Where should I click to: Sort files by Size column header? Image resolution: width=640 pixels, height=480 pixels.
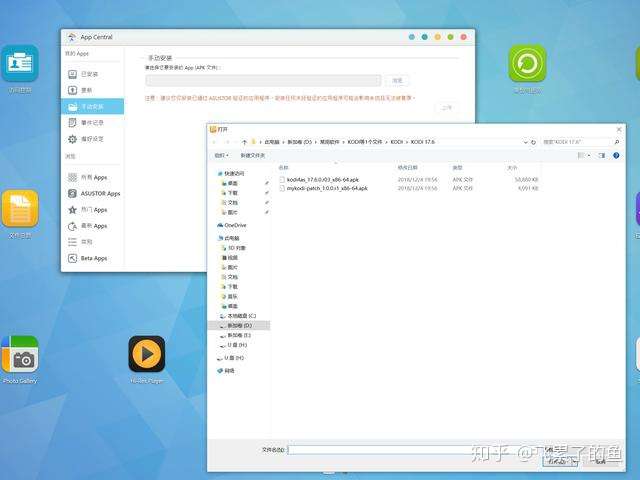tap(512, 168)
